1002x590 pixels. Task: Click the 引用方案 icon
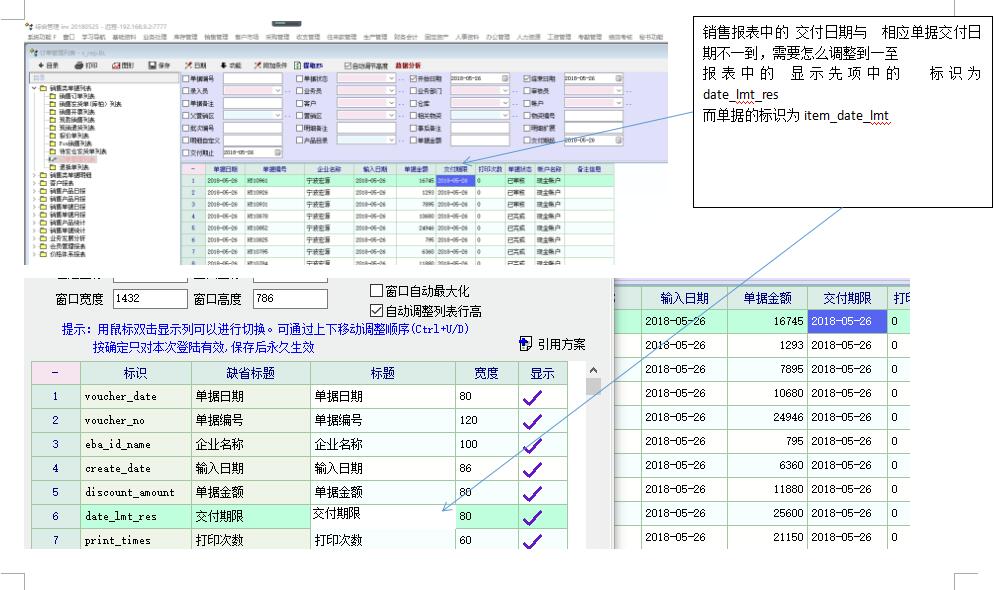click(x=527, y=344)
